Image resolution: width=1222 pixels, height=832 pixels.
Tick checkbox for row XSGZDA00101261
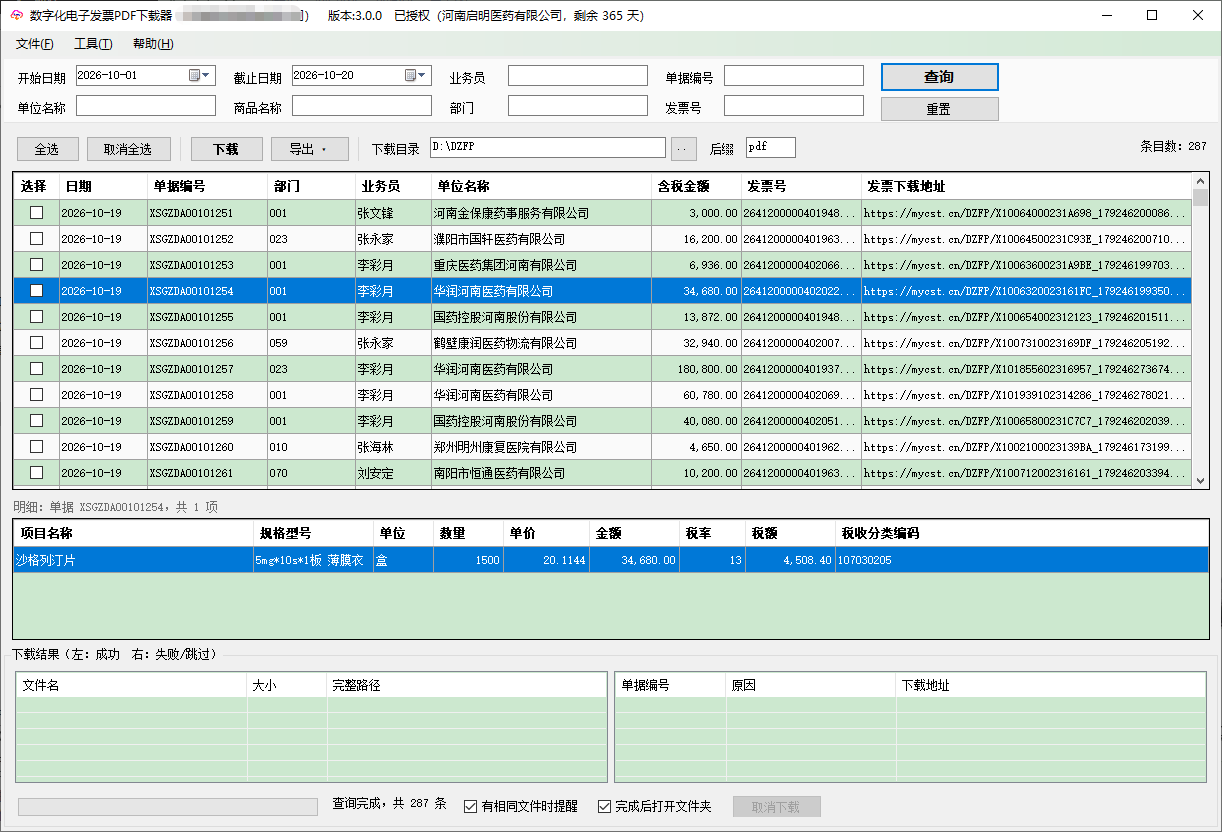[36, 473]
